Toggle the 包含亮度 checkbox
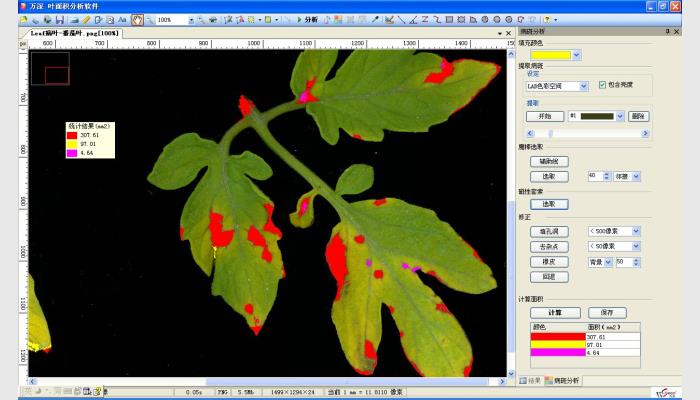 [602, 86]
